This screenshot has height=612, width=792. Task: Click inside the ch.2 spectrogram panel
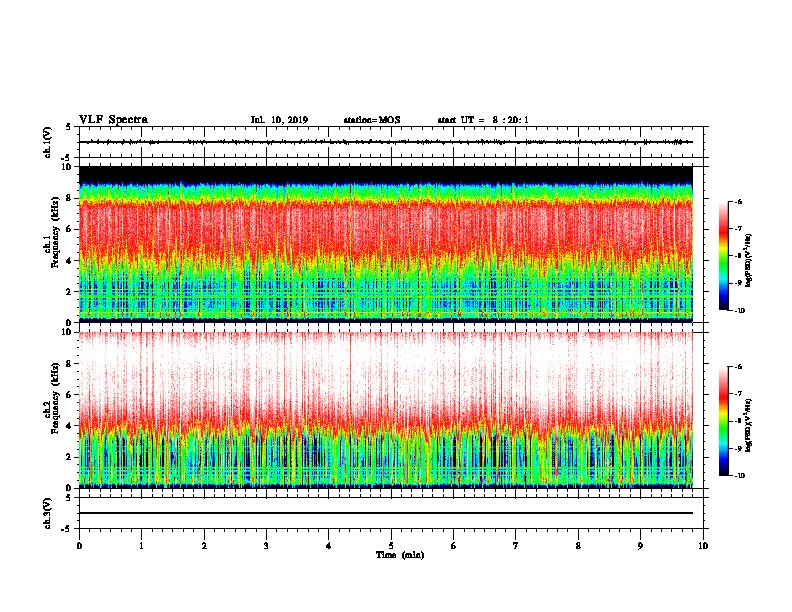tap(386, 410)
